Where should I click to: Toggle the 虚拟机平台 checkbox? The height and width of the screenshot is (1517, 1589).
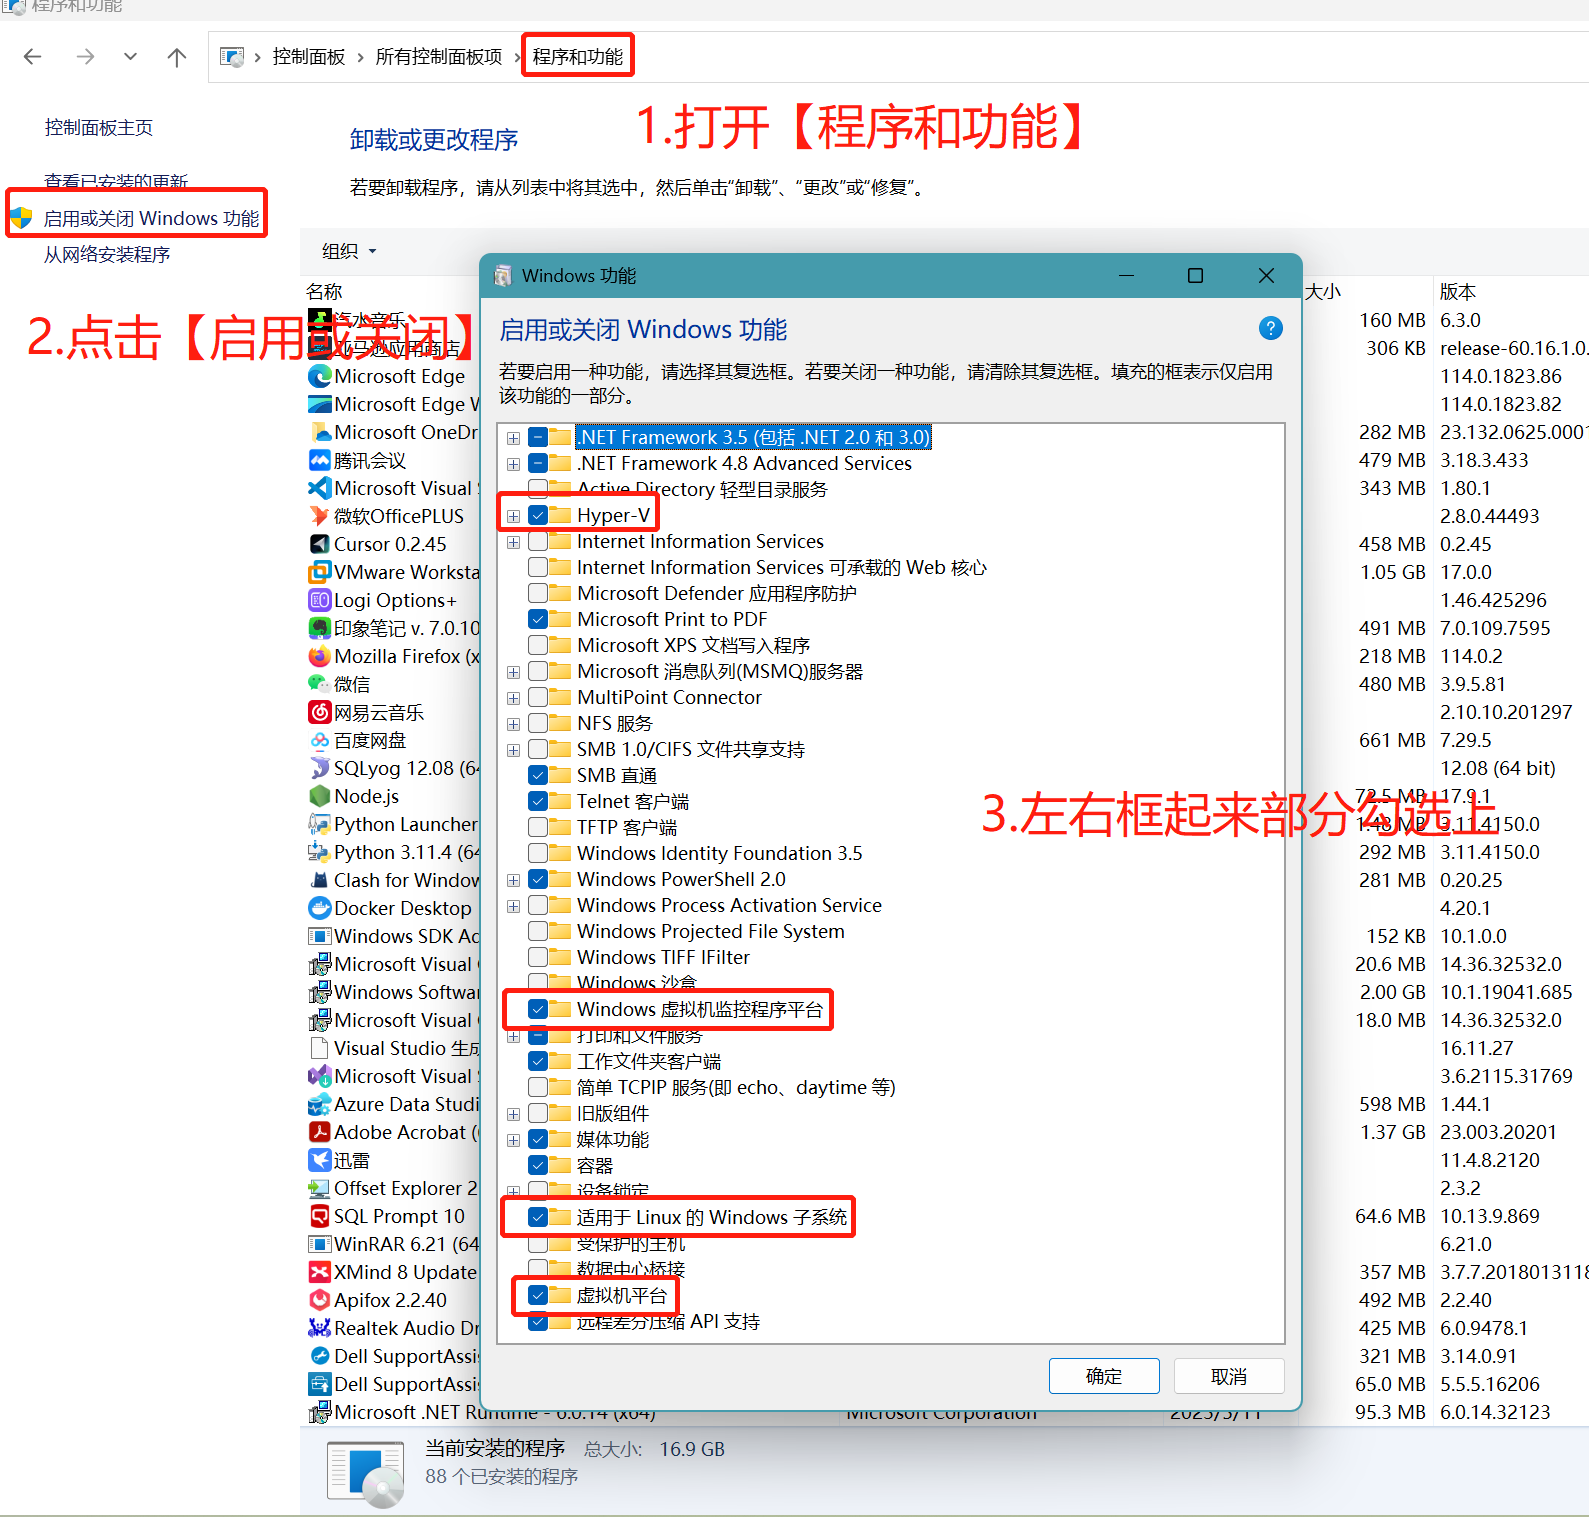[538, 1295]
